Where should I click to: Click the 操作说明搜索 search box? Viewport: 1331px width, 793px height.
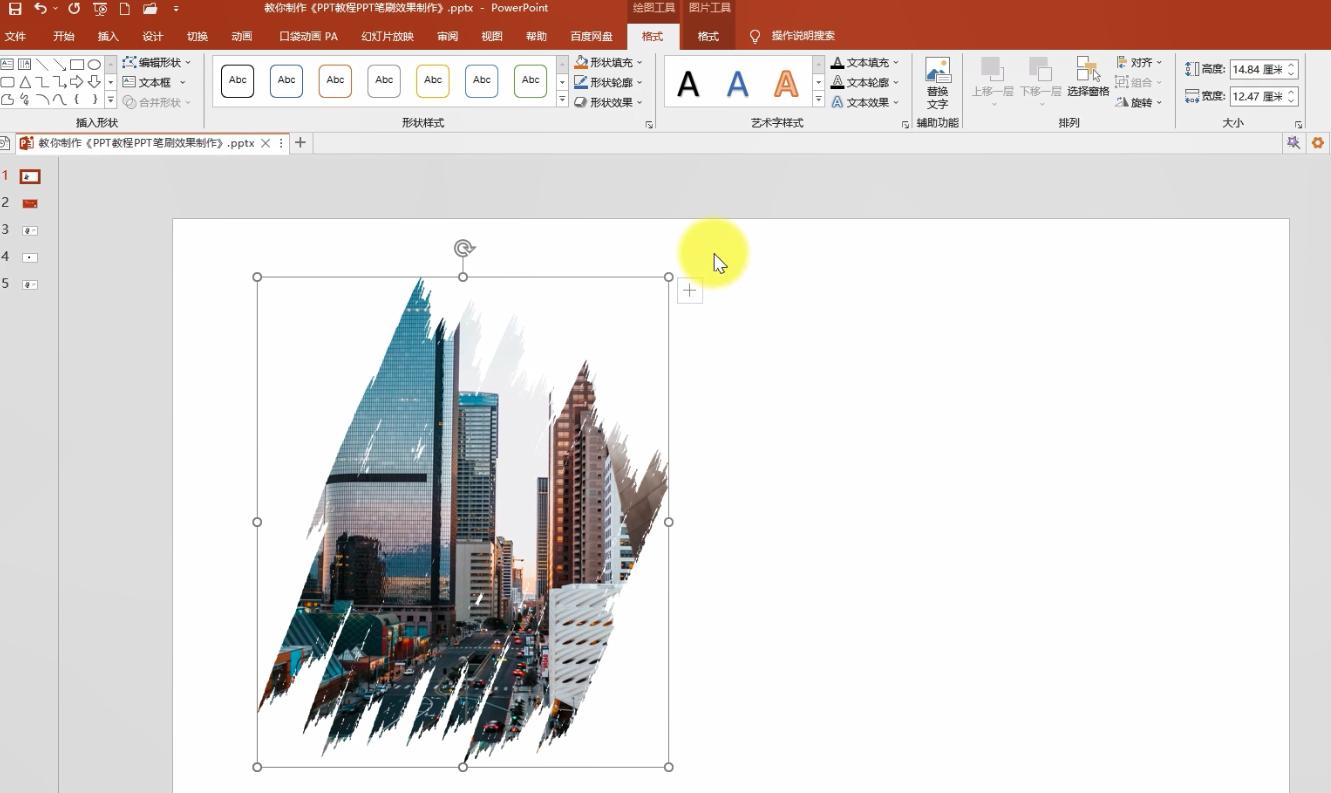point(803,36)
